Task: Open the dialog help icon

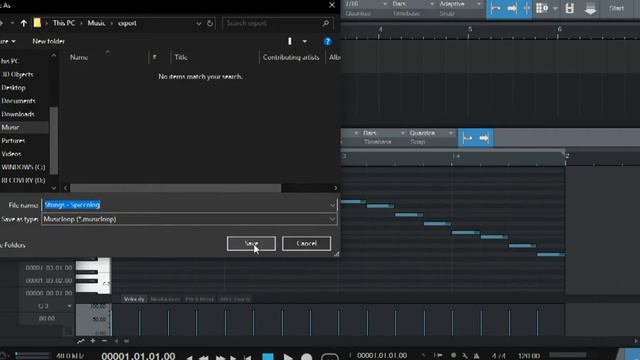Action: click(x=327, y=41)
